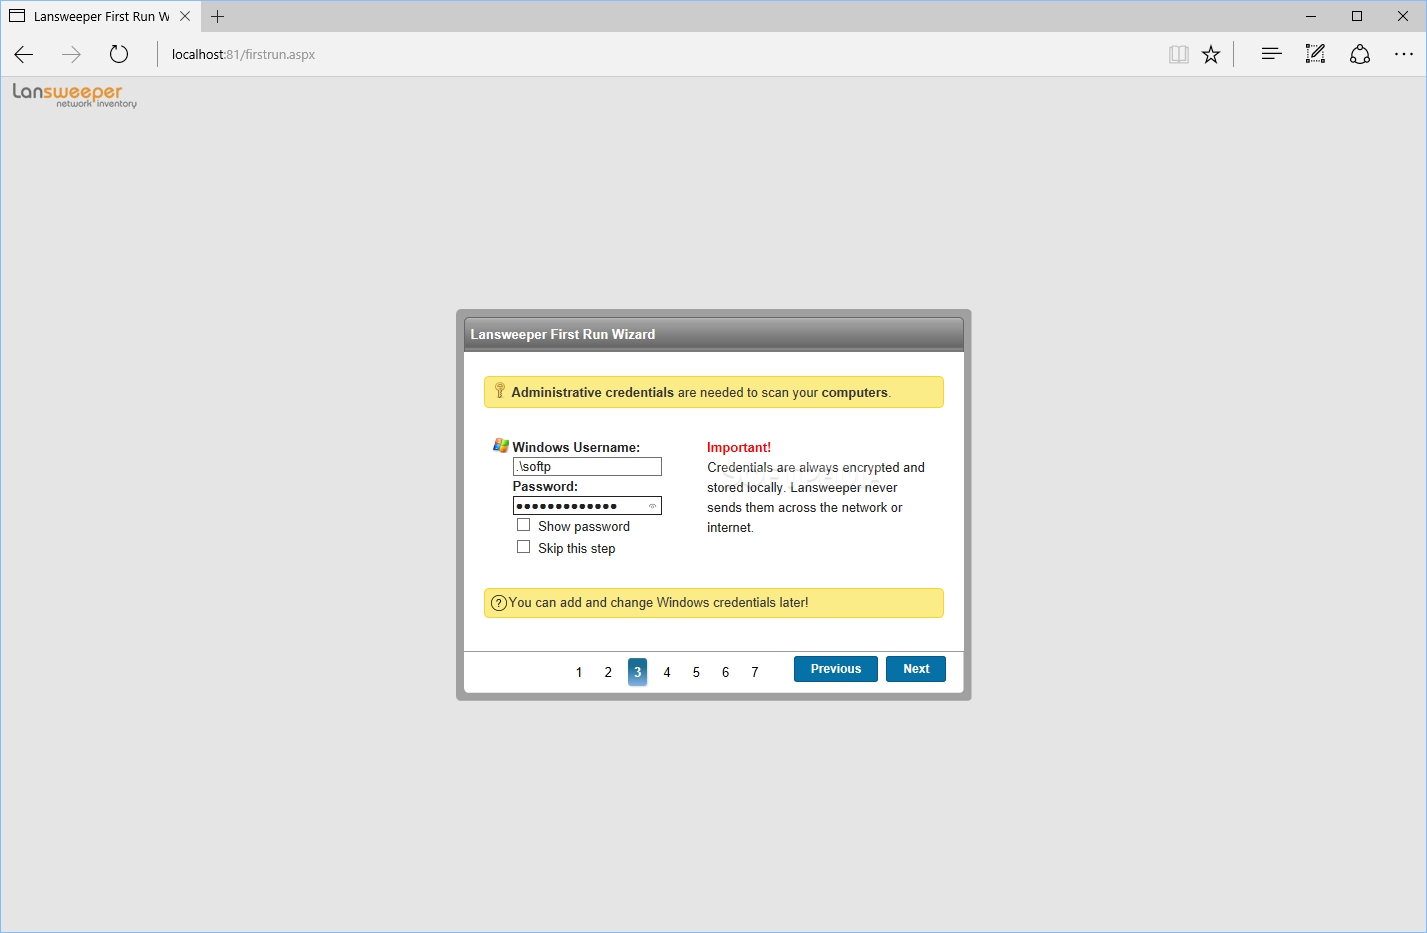Image resolution: width=1427 pixels, height=933 pixels.
Task: Close the Lansweeper First Run tab
Action: (x=185, y=16)
